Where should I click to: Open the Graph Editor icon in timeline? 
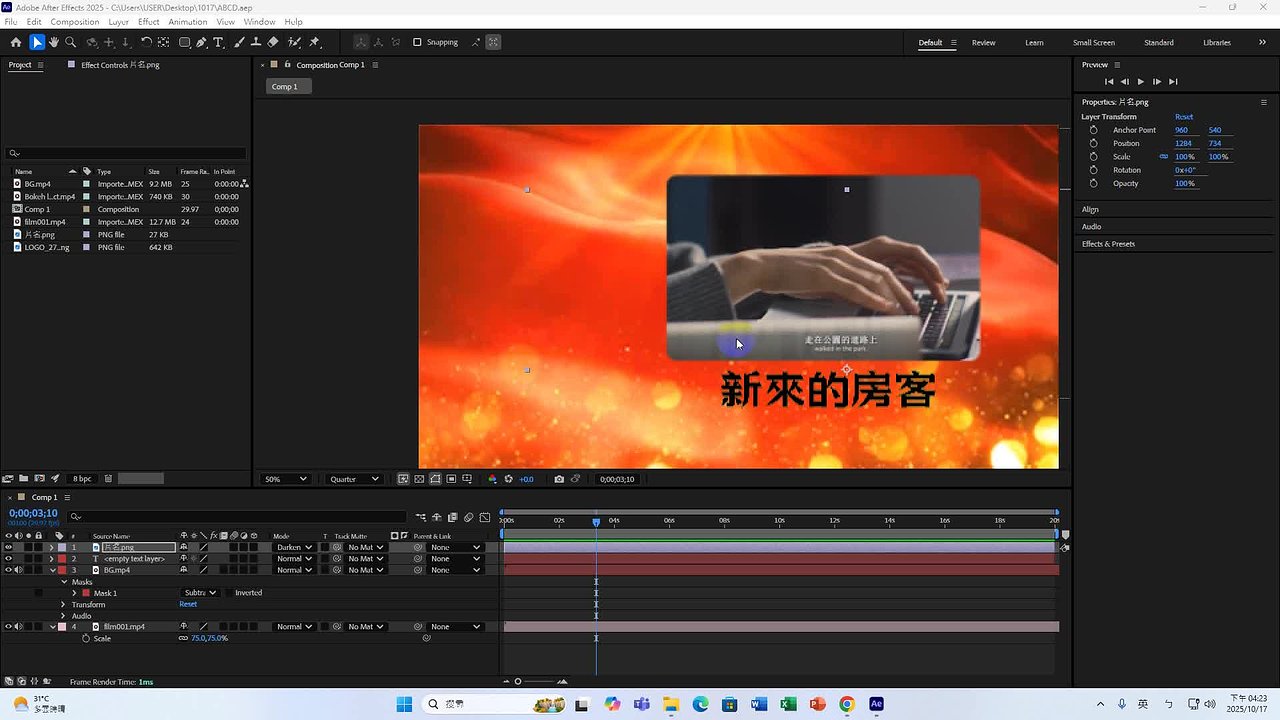coord(485,517)
